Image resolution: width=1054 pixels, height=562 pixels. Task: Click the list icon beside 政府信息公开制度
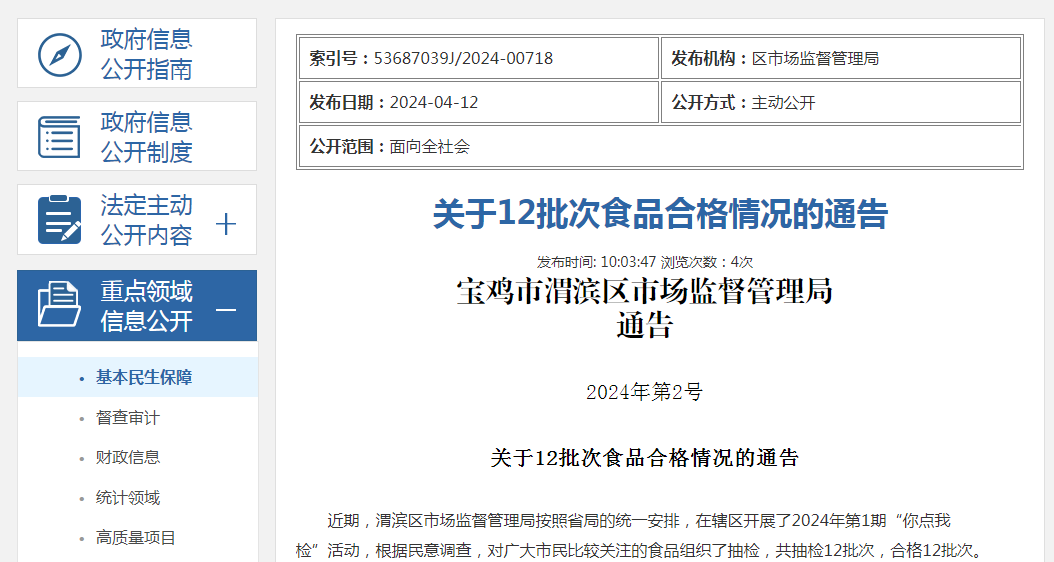pyautogui.click(x=59, y=137)
